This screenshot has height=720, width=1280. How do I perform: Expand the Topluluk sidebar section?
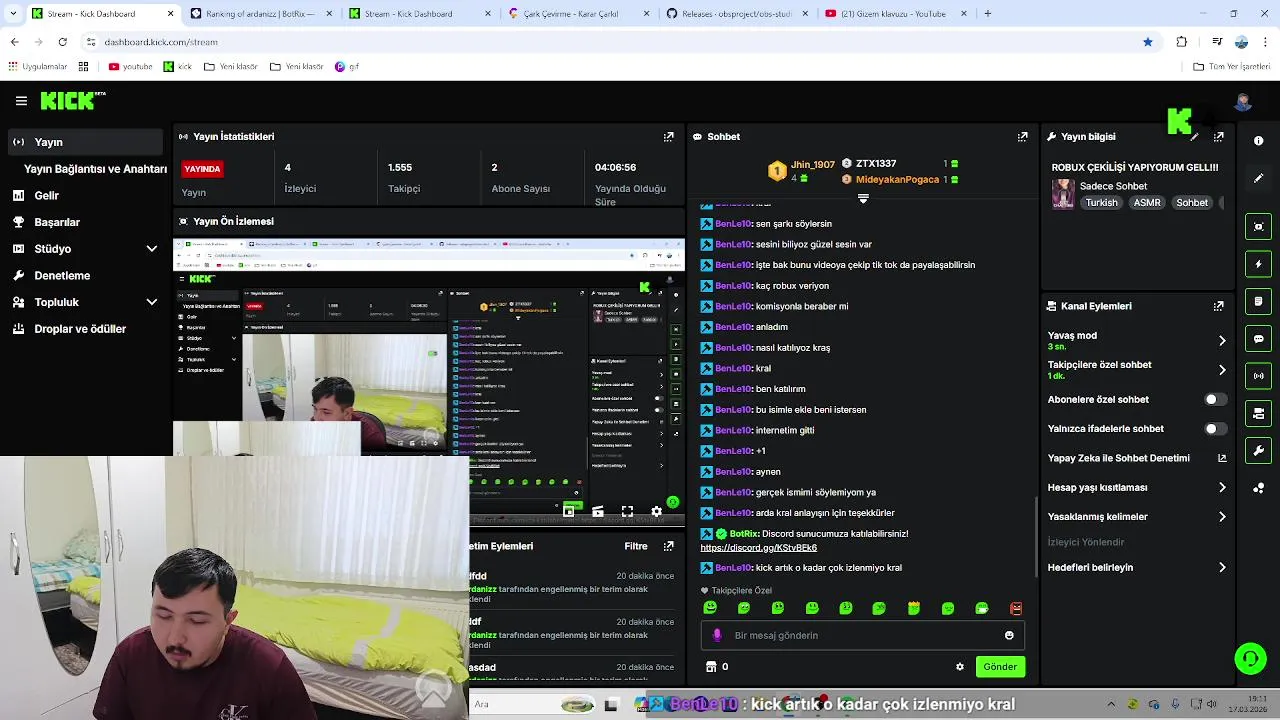(x=152, y=302)
